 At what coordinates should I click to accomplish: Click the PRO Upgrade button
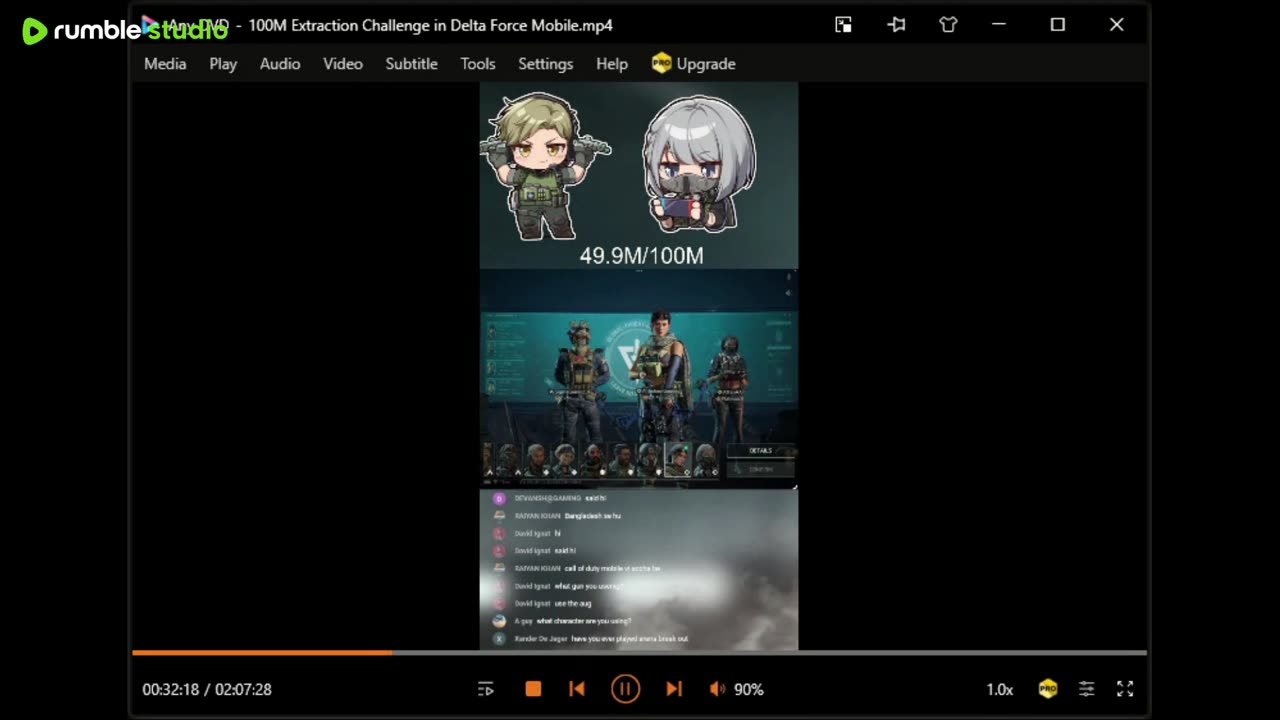pyautogui.click(x=694, y=64)
